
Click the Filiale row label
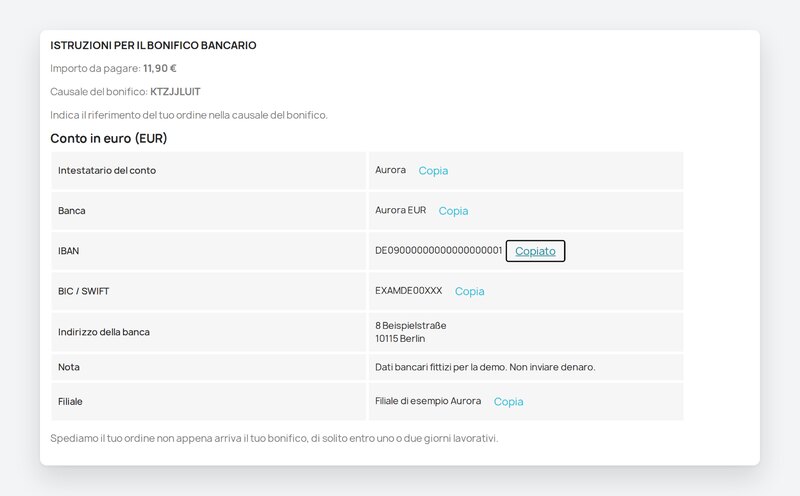coord(70,402)
